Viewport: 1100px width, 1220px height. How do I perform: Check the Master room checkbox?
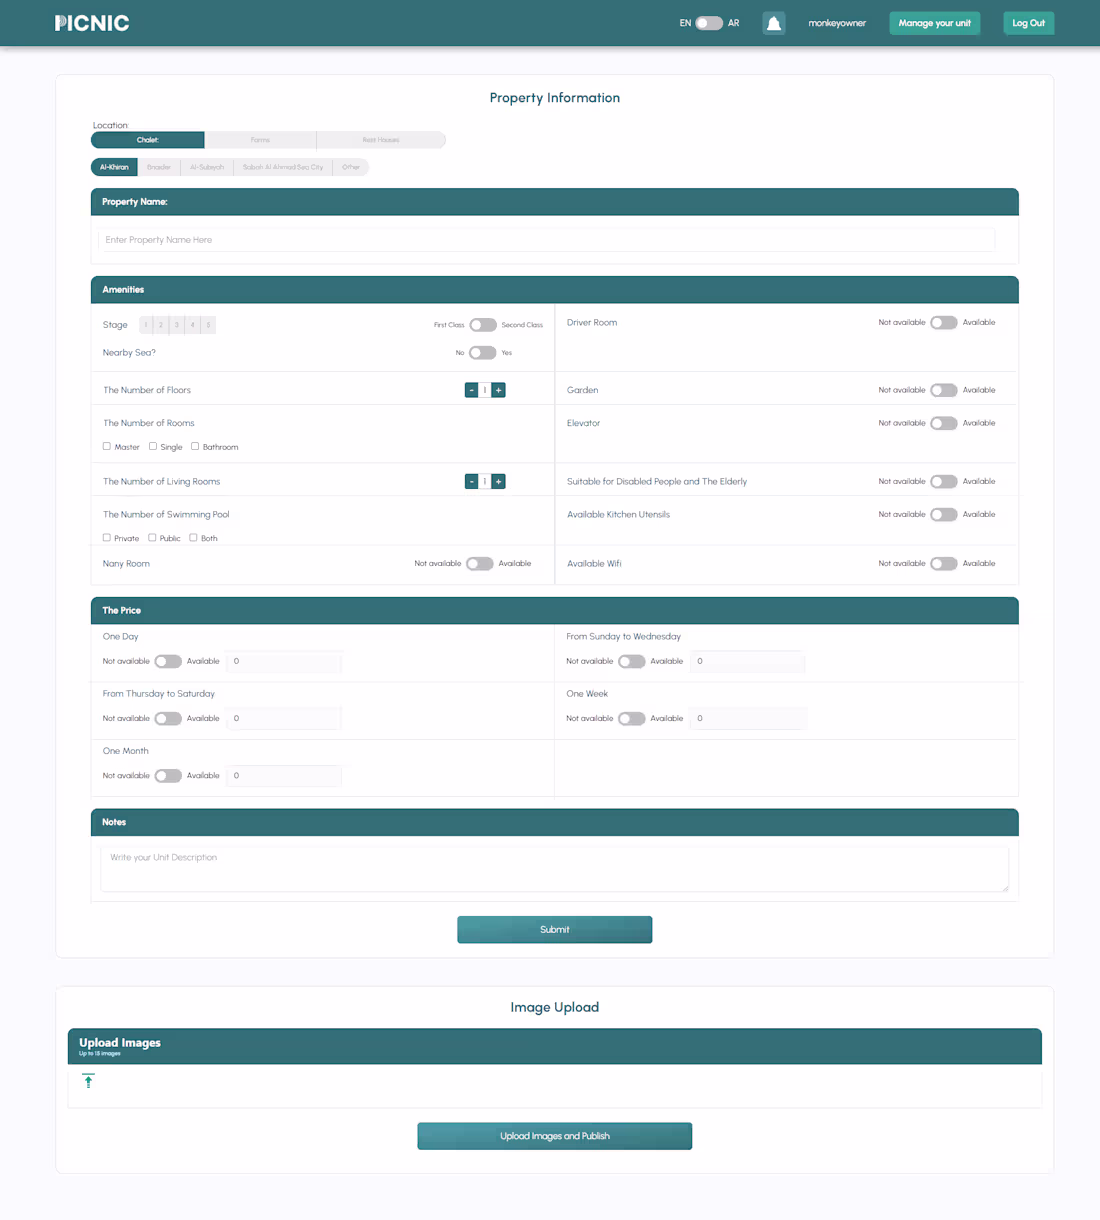click(107, 446)
